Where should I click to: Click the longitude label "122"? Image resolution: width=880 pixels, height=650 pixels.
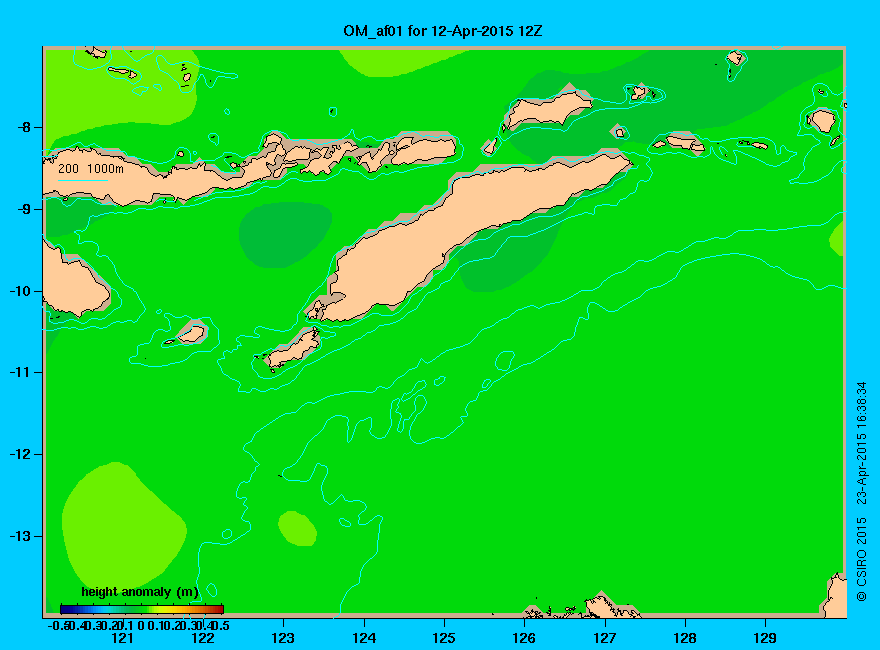coord(203,638)
